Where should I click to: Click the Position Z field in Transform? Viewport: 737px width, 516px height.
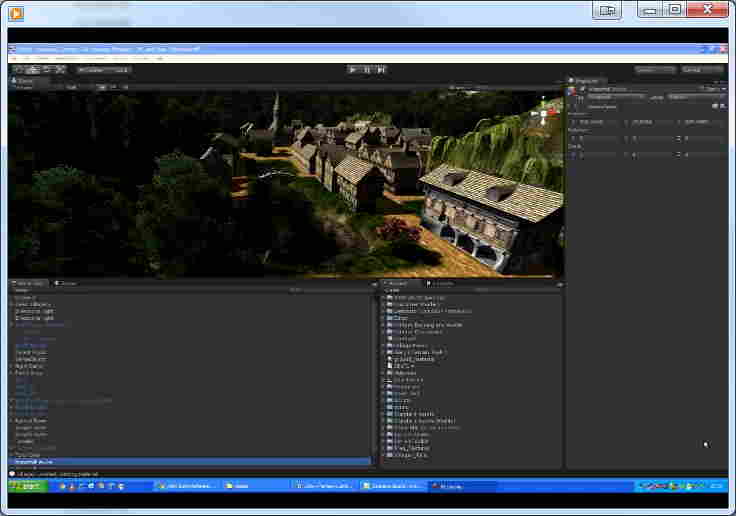(704, 122)
